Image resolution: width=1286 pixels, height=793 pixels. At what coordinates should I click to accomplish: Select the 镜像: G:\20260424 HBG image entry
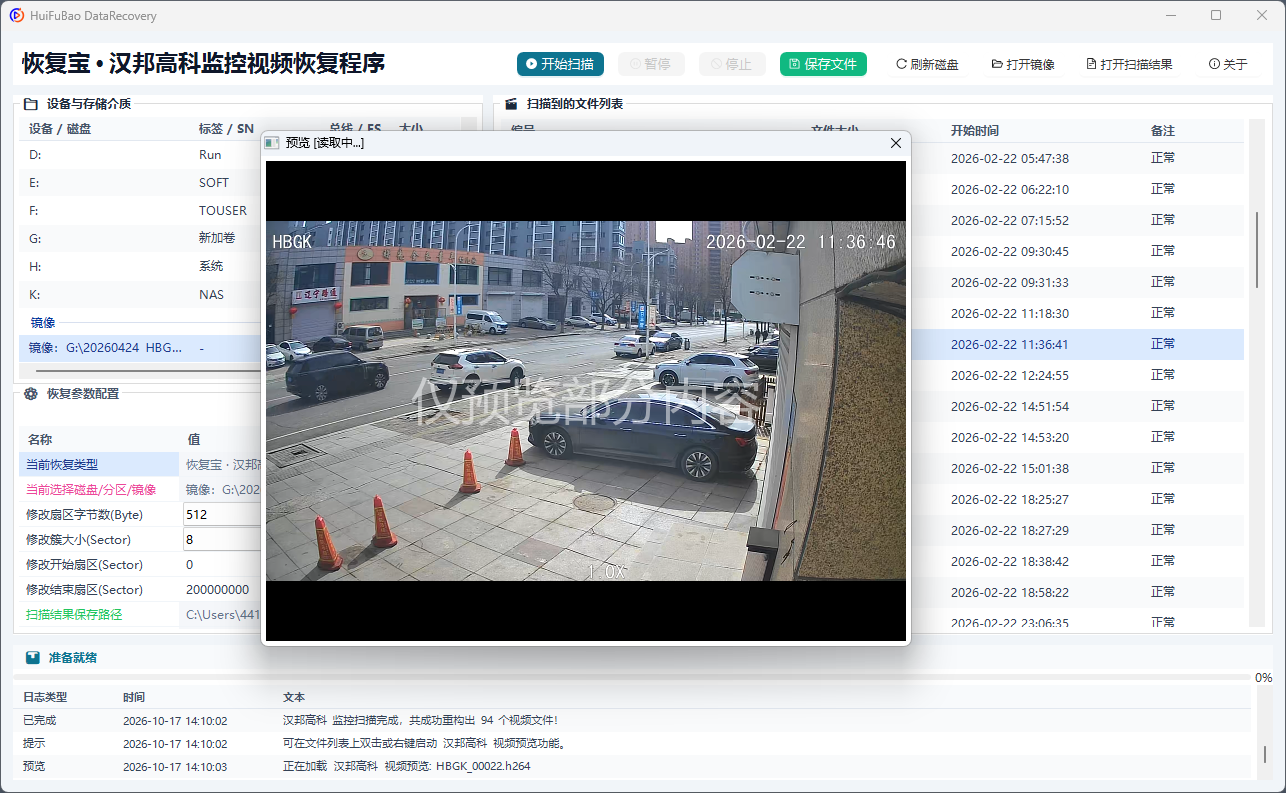pos(140,348)
